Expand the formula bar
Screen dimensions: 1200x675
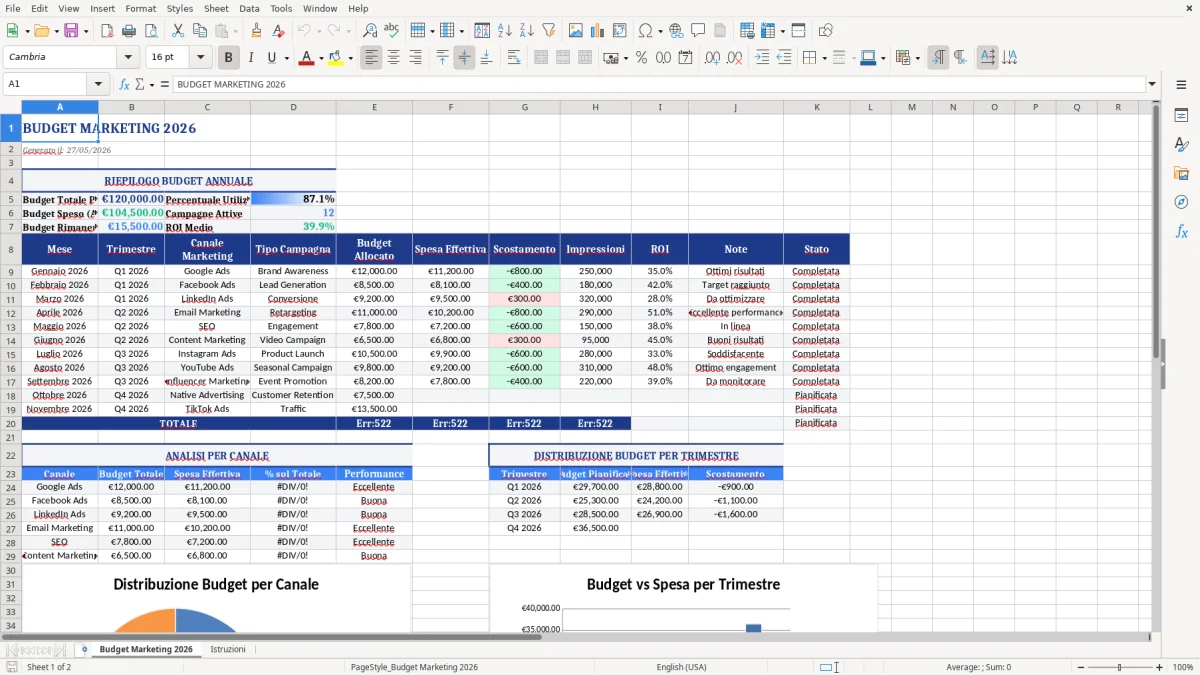click(1152, 84)
